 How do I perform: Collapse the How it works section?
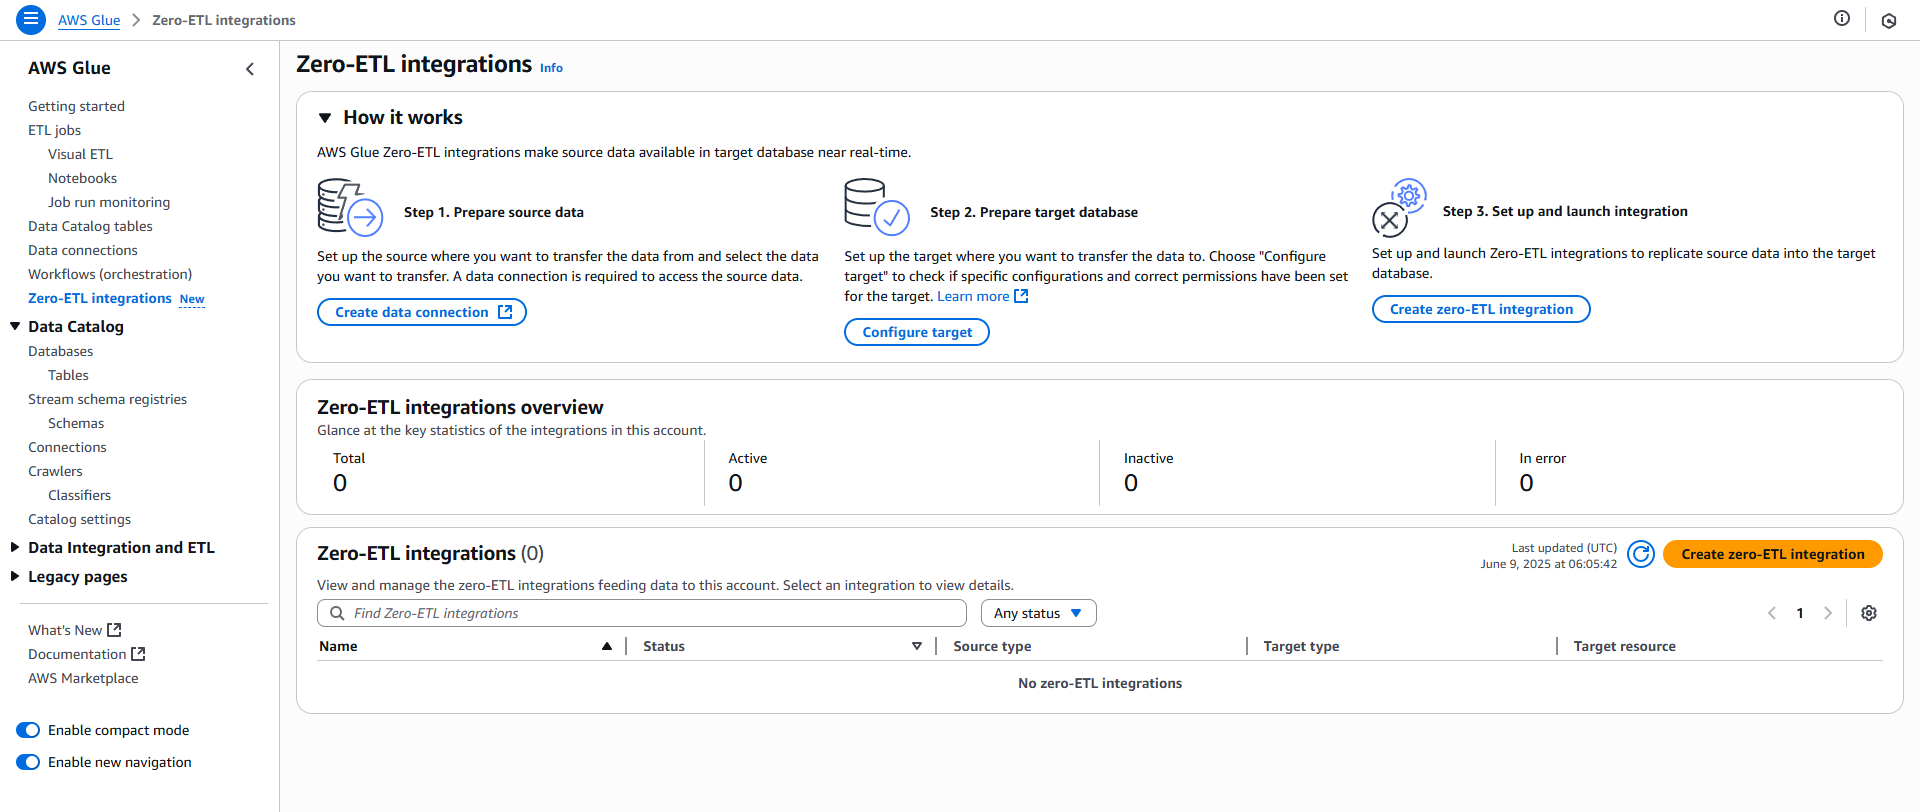325,118
